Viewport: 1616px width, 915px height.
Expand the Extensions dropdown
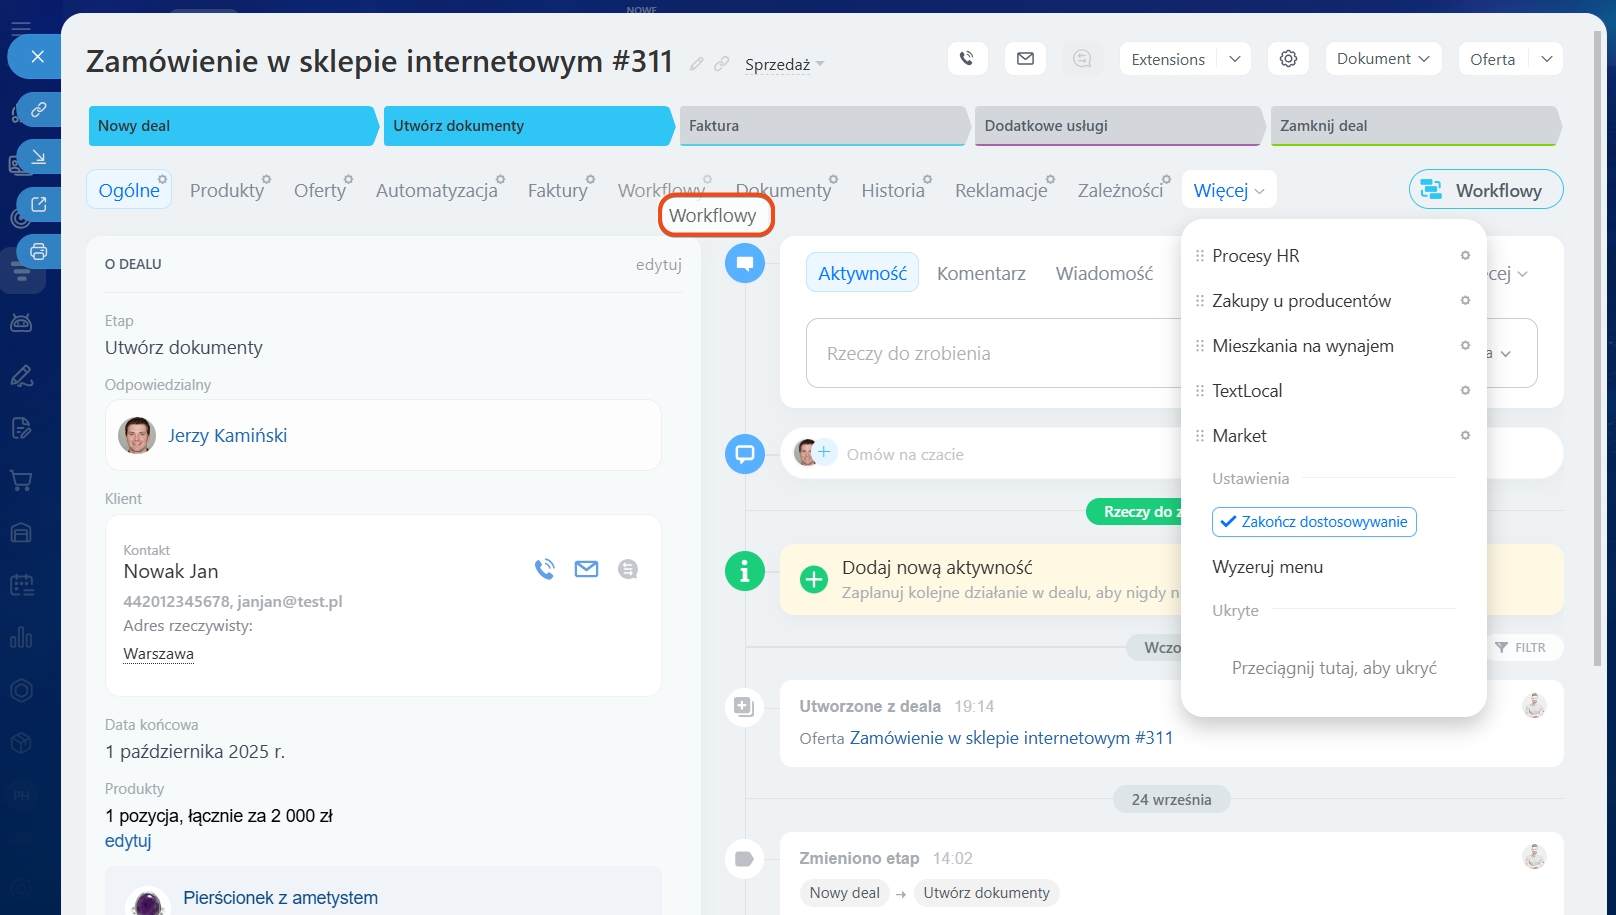[x=1235, y=59]
